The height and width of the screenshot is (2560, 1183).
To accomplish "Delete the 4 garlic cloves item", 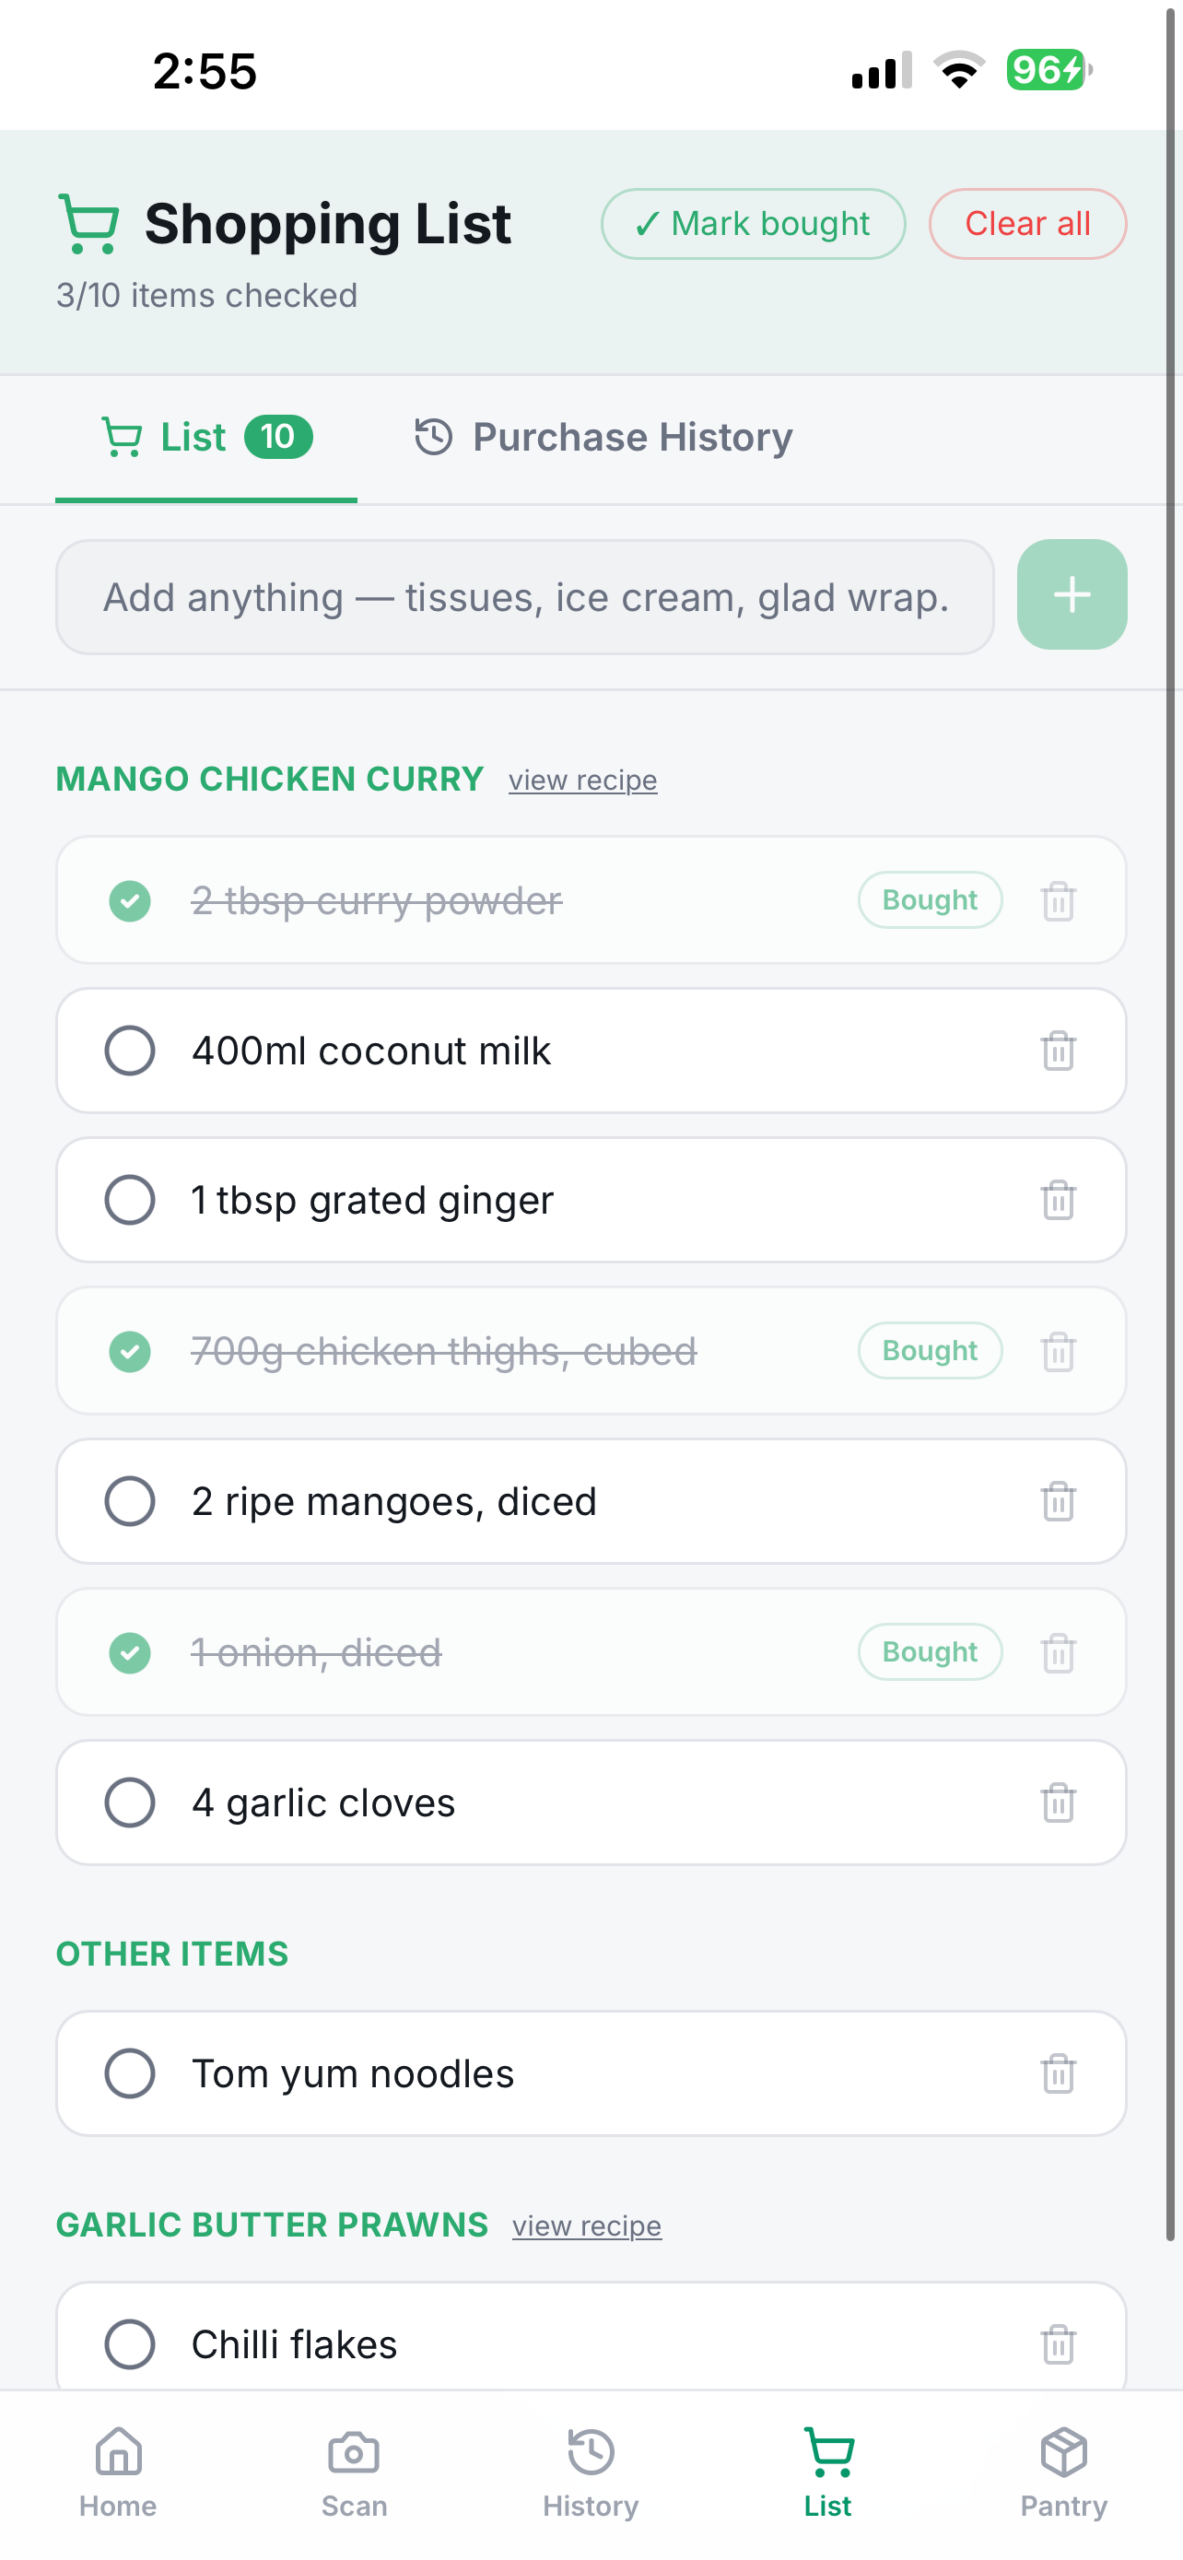I will (1058, 1802).
